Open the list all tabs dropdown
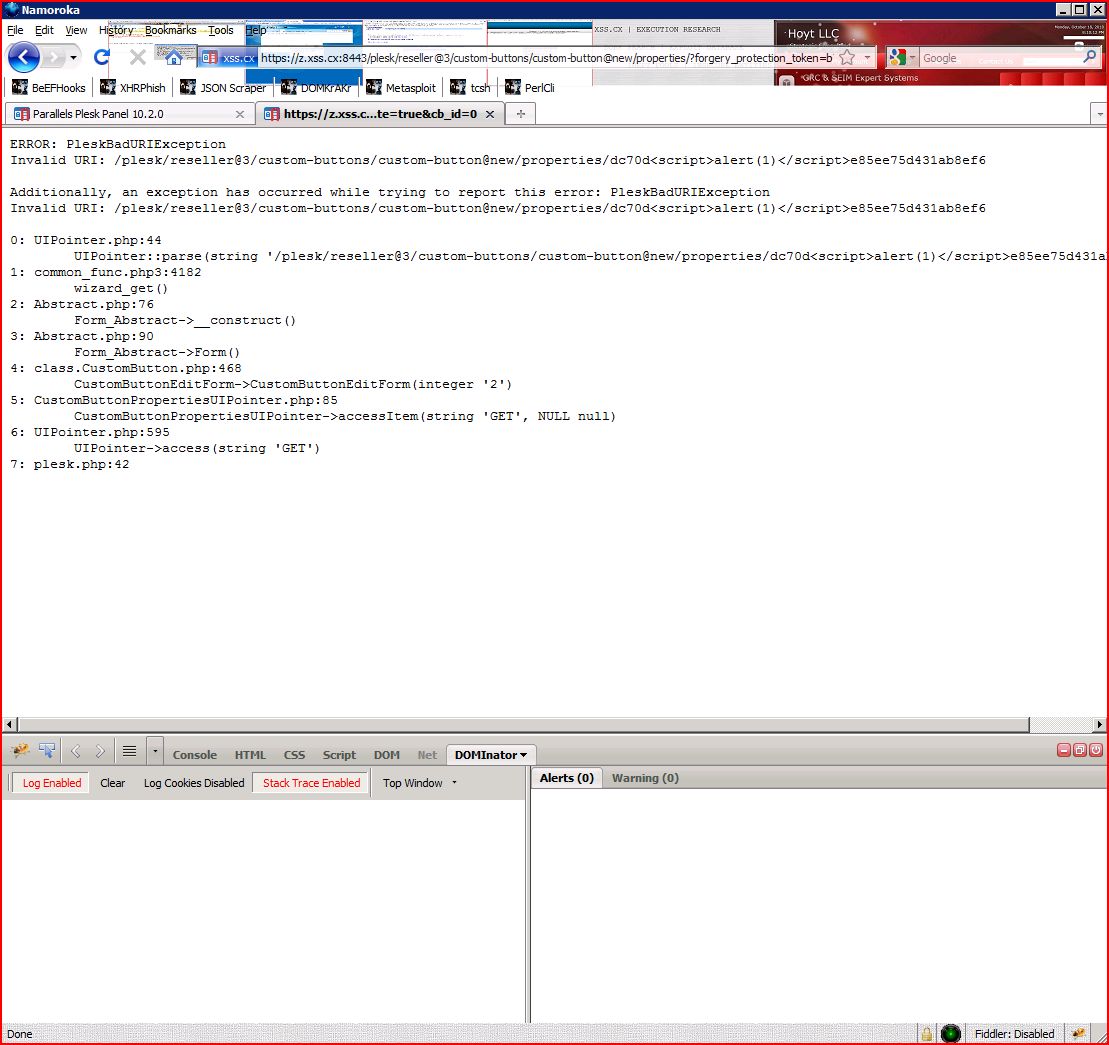This screenshot has width=1109, height=1045. click(x=1099, y=114)
